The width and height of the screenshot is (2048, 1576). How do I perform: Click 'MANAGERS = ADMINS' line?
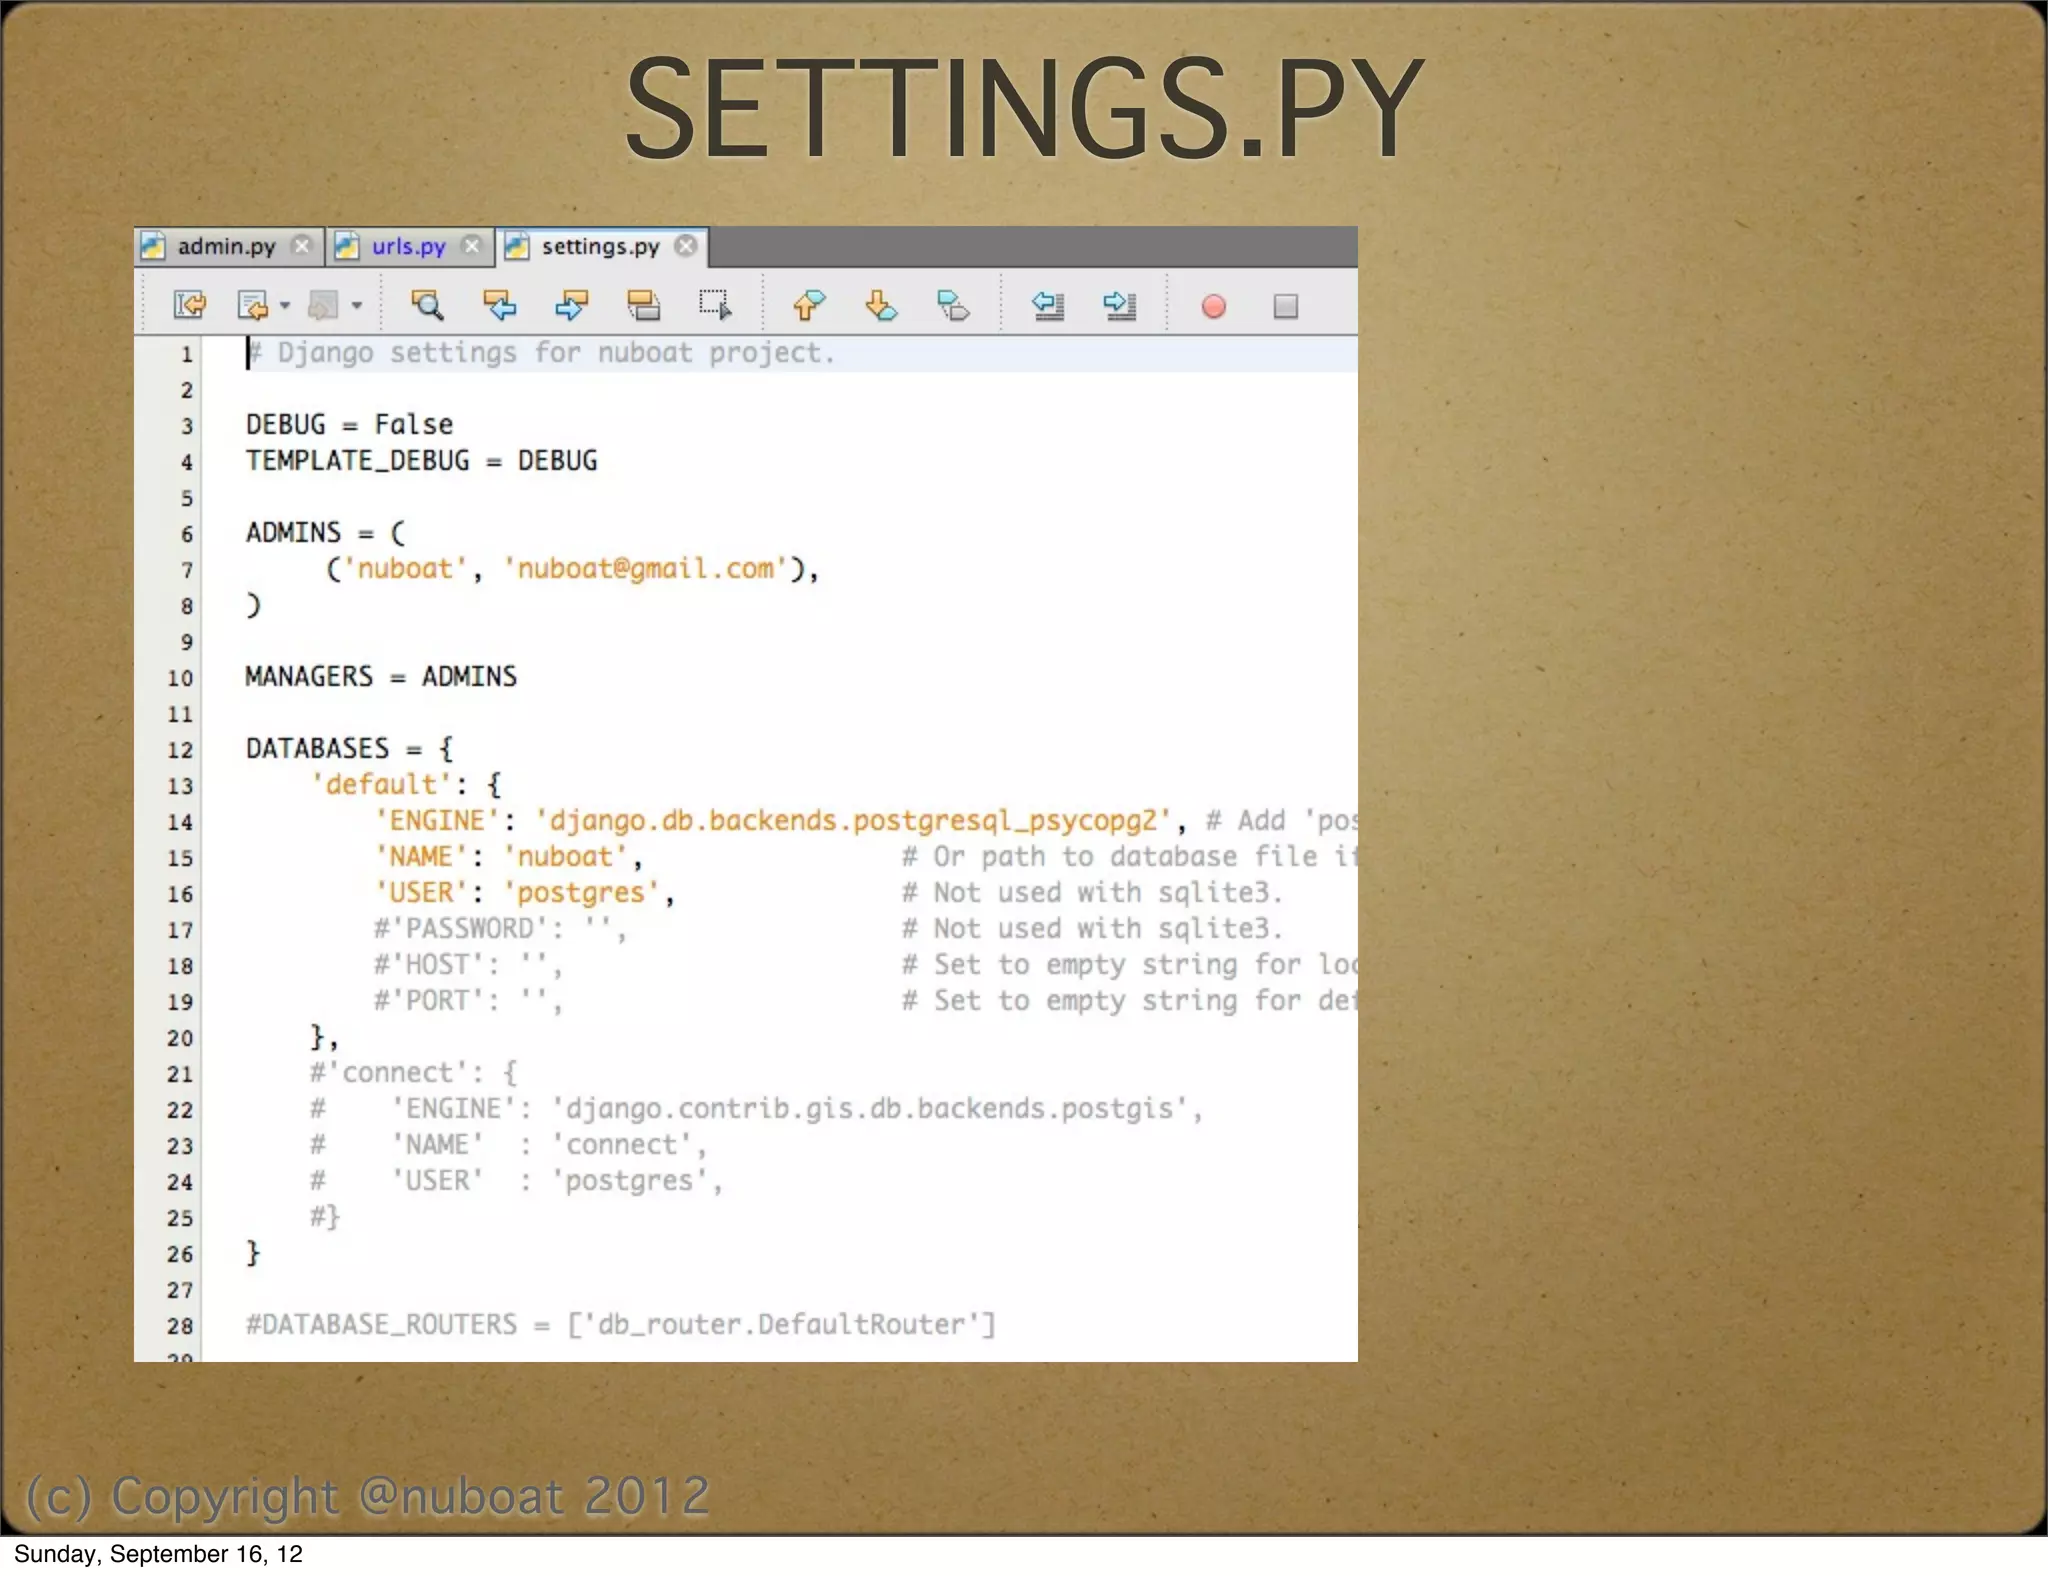(x=381, y=676)
